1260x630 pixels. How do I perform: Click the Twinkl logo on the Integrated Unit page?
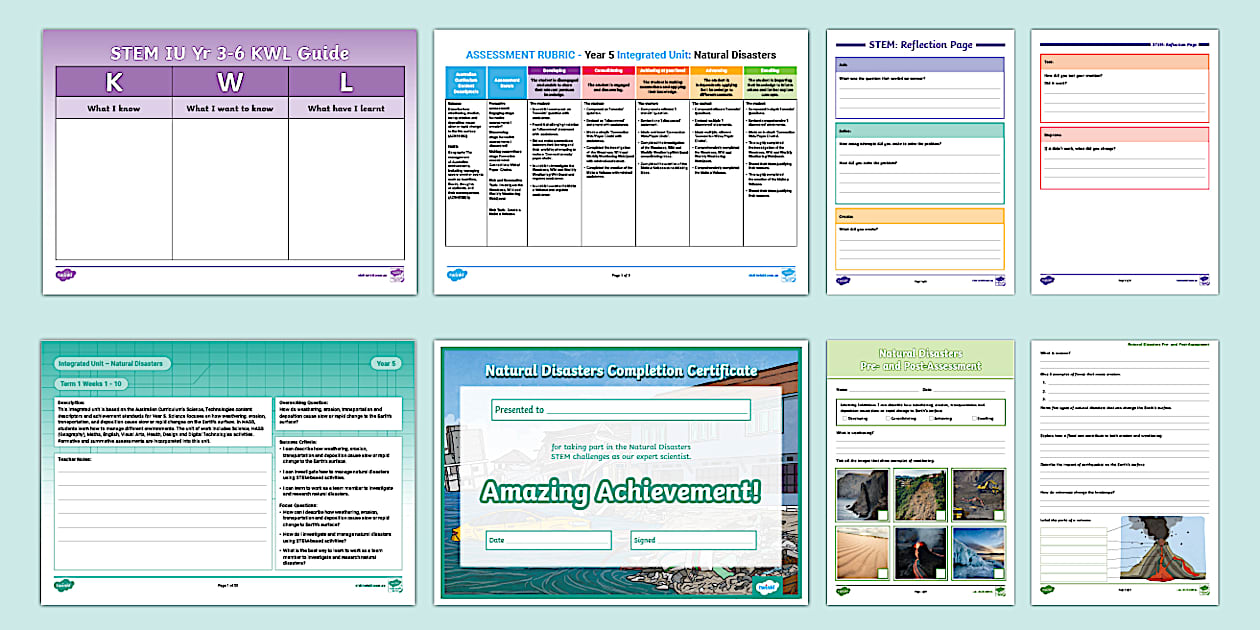pyautogui.click(x=64, y=585)
